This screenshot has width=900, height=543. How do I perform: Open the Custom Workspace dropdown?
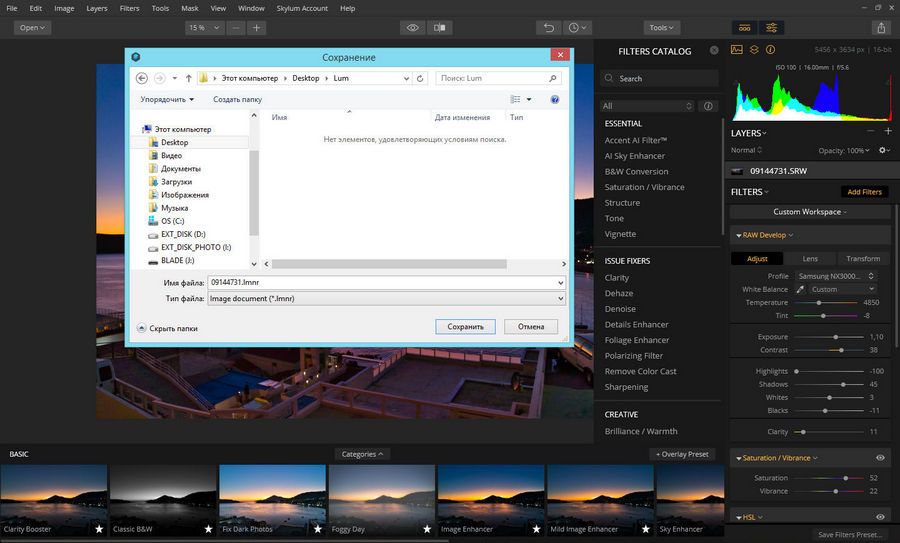(809, 212)
